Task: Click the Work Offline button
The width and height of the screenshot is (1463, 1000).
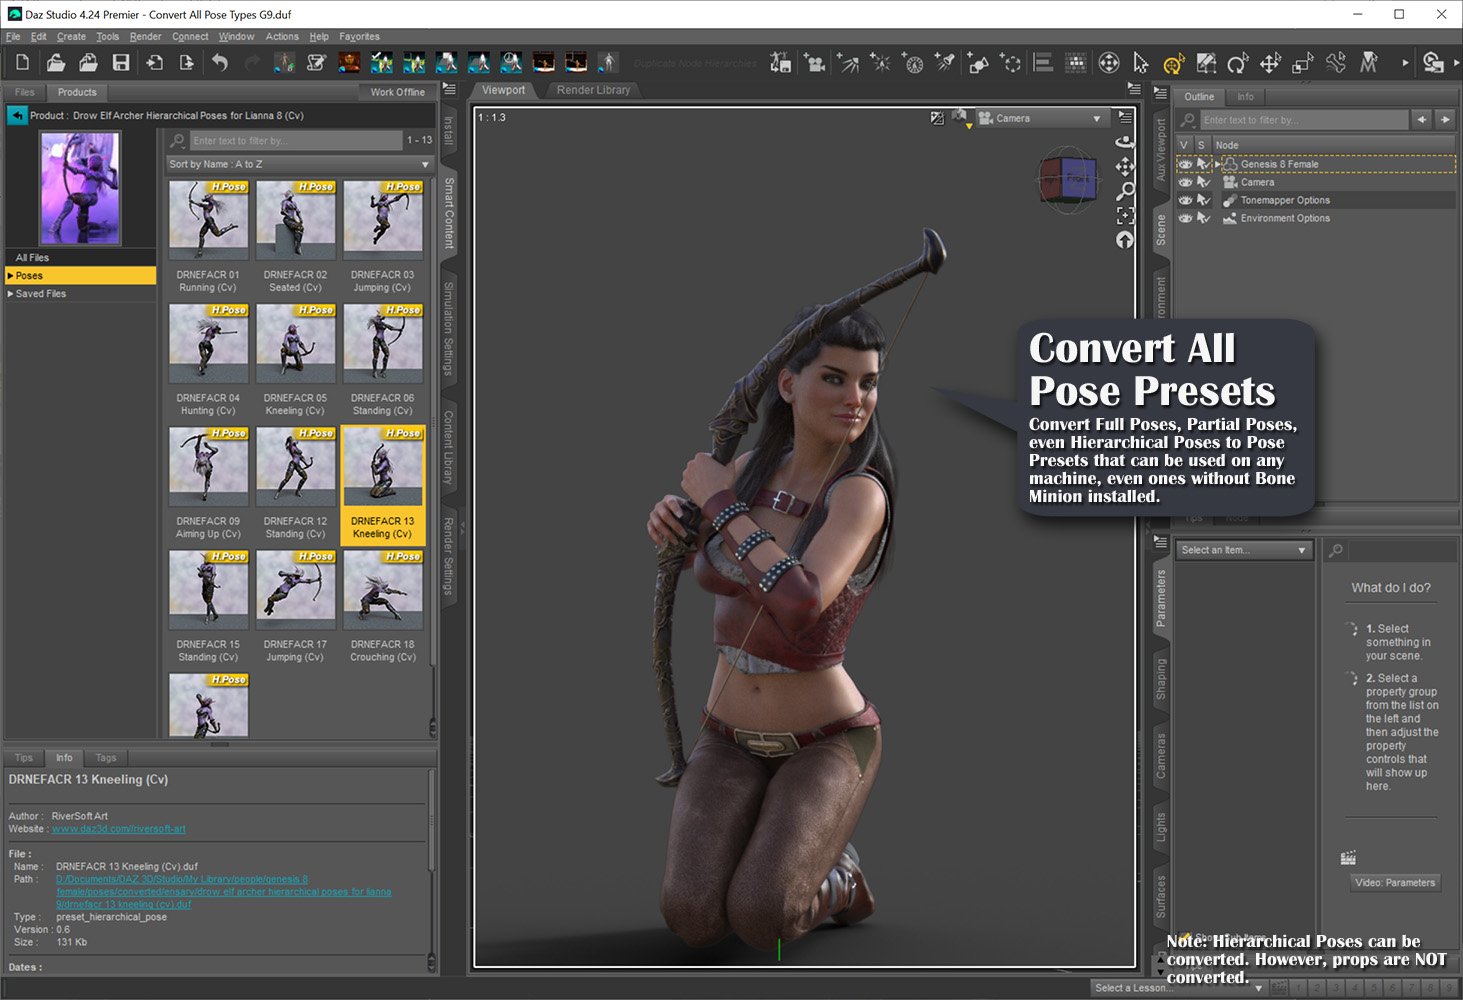Action: tap(396, 91)
